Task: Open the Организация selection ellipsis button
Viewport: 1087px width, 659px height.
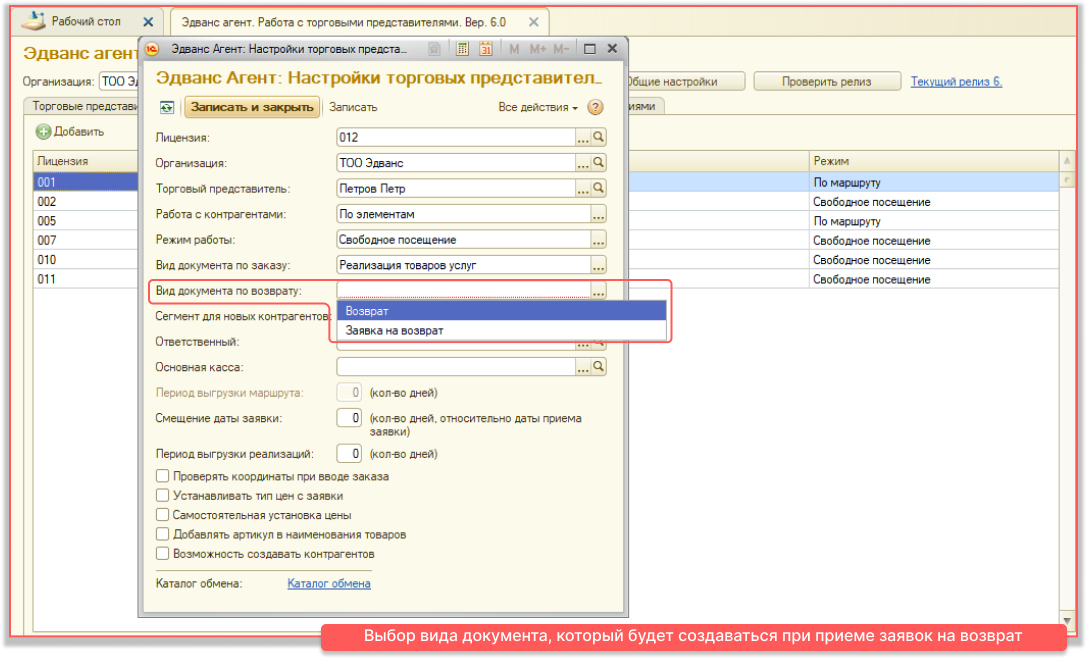Action: click(583, 163)
